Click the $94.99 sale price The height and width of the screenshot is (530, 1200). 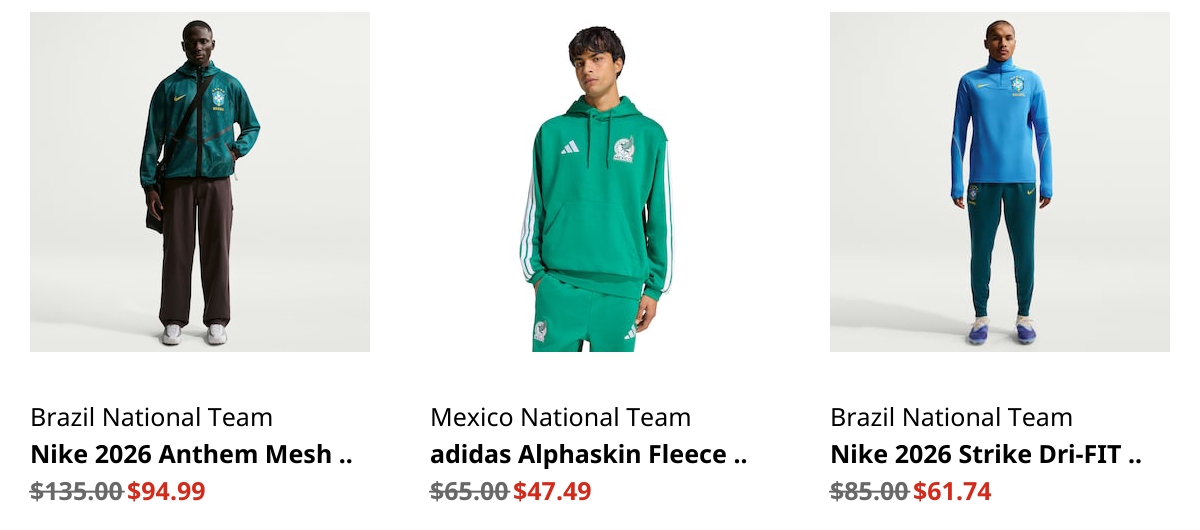(x=166, y=492)
